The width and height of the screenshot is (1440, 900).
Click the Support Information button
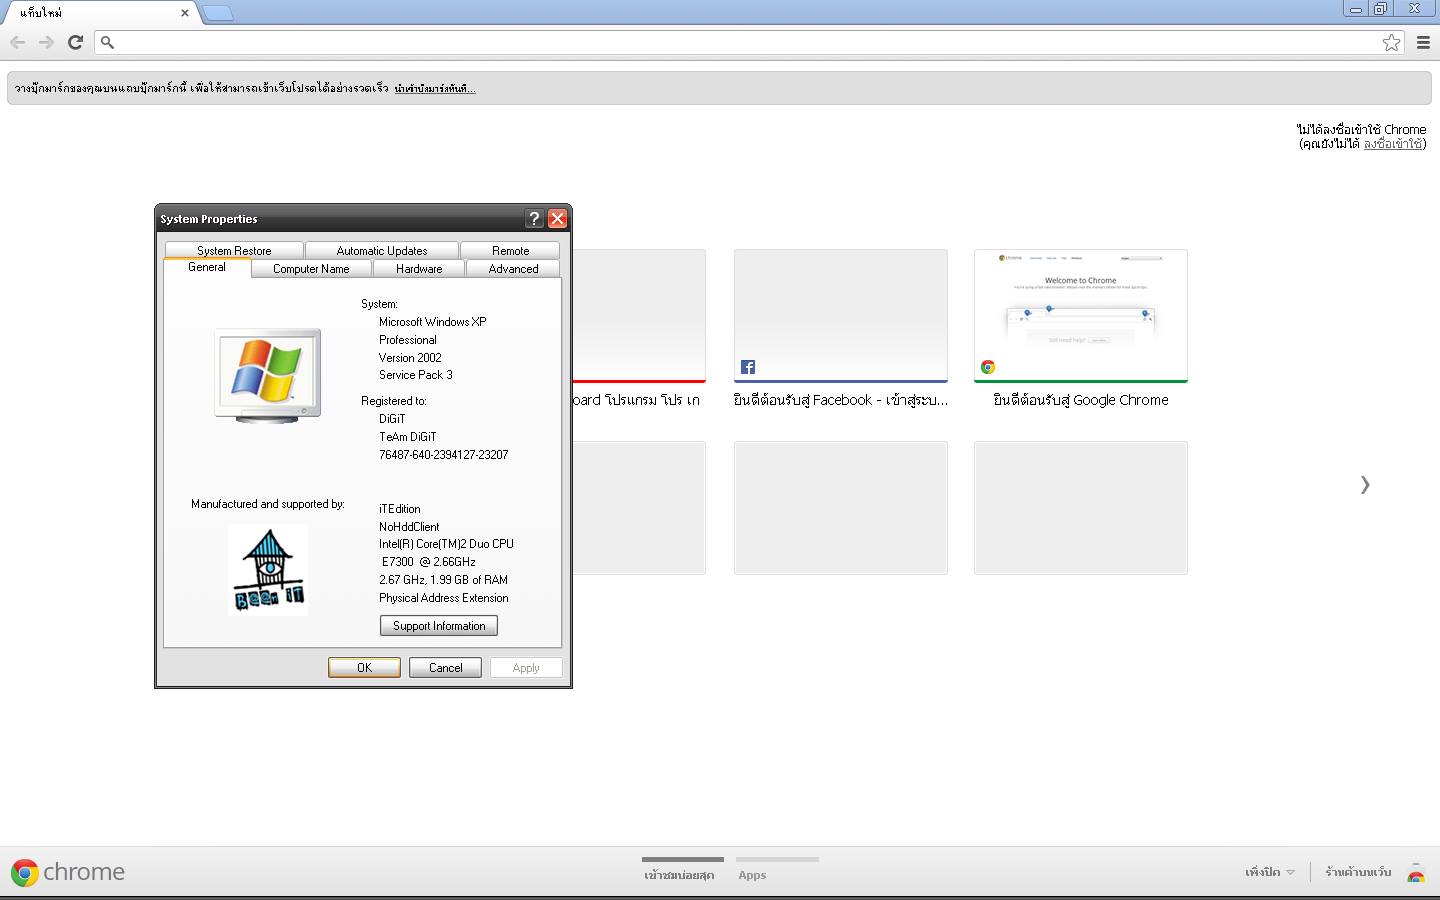439,626
